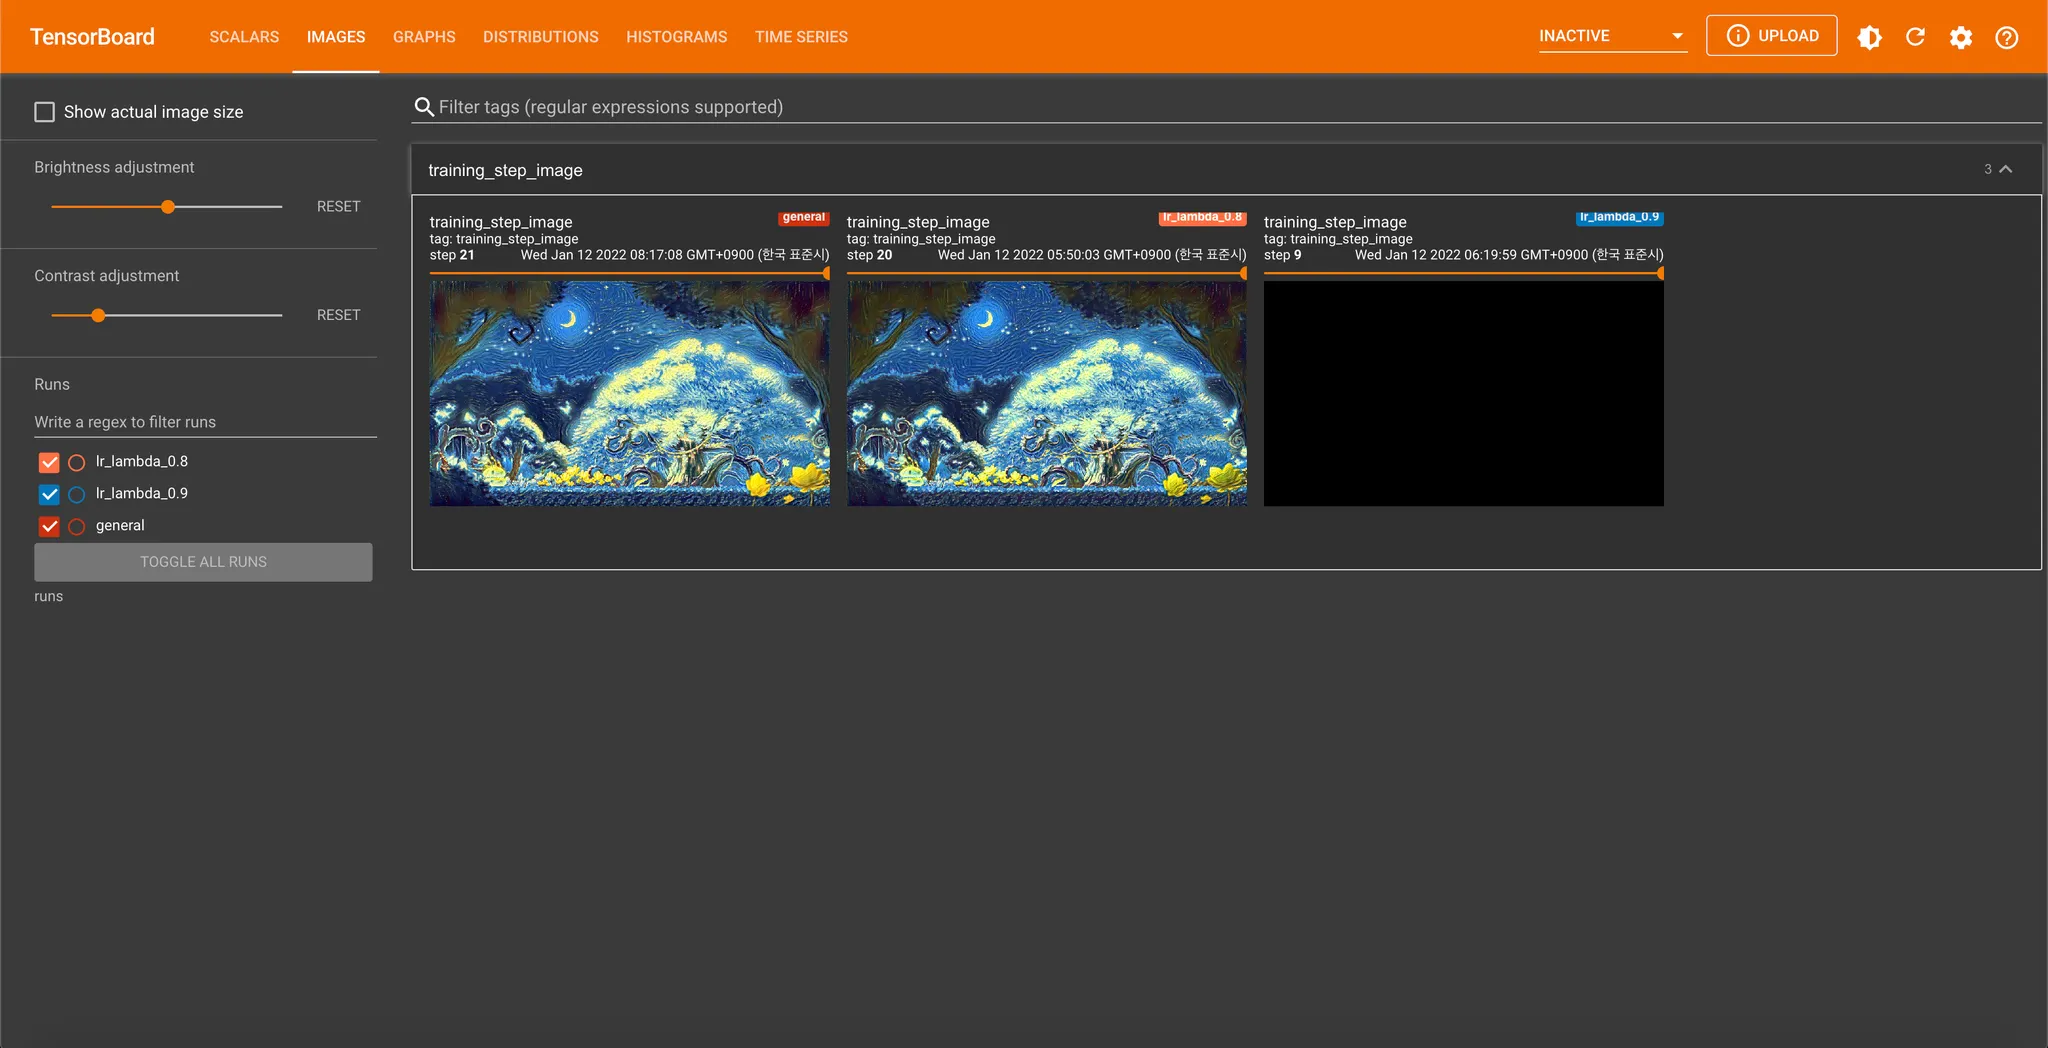The image size is (2048, 1048).
Task: Switch to the SCALARS tab
Action: pyautogui.click(x=244, y=37)
